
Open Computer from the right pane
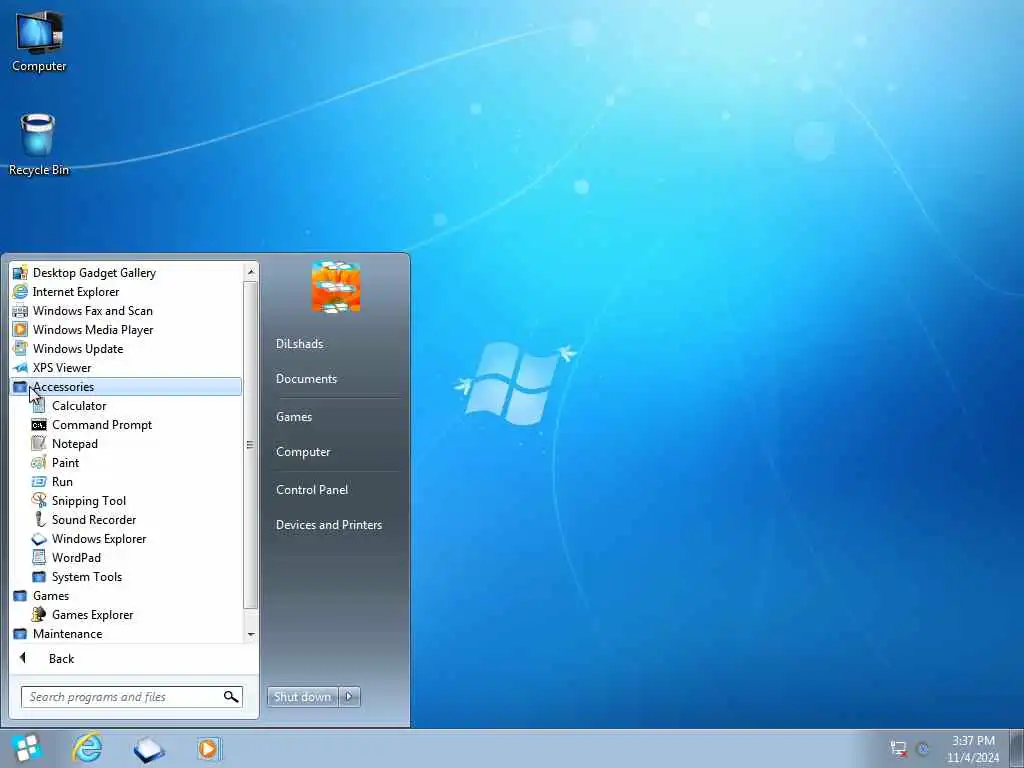303,452
